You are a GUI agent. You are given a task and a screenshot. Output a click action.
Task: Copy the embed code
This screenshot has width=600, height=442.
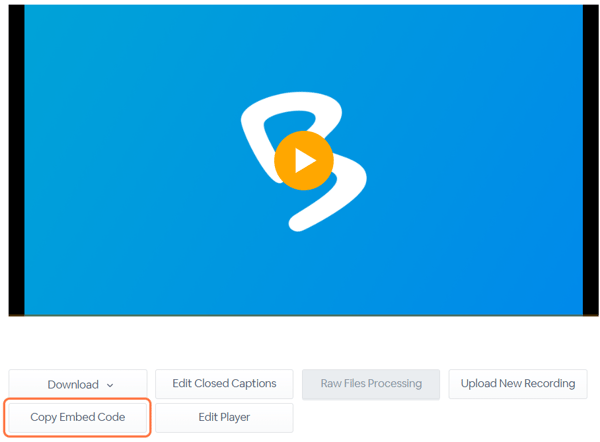pos(78,417)
